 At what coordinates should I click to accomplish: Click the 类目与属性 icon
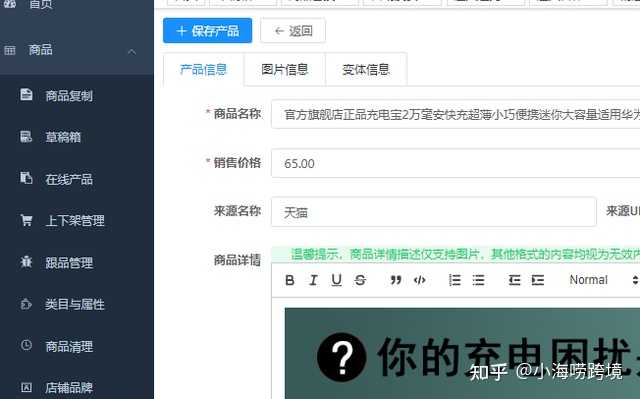pos(26,304)
